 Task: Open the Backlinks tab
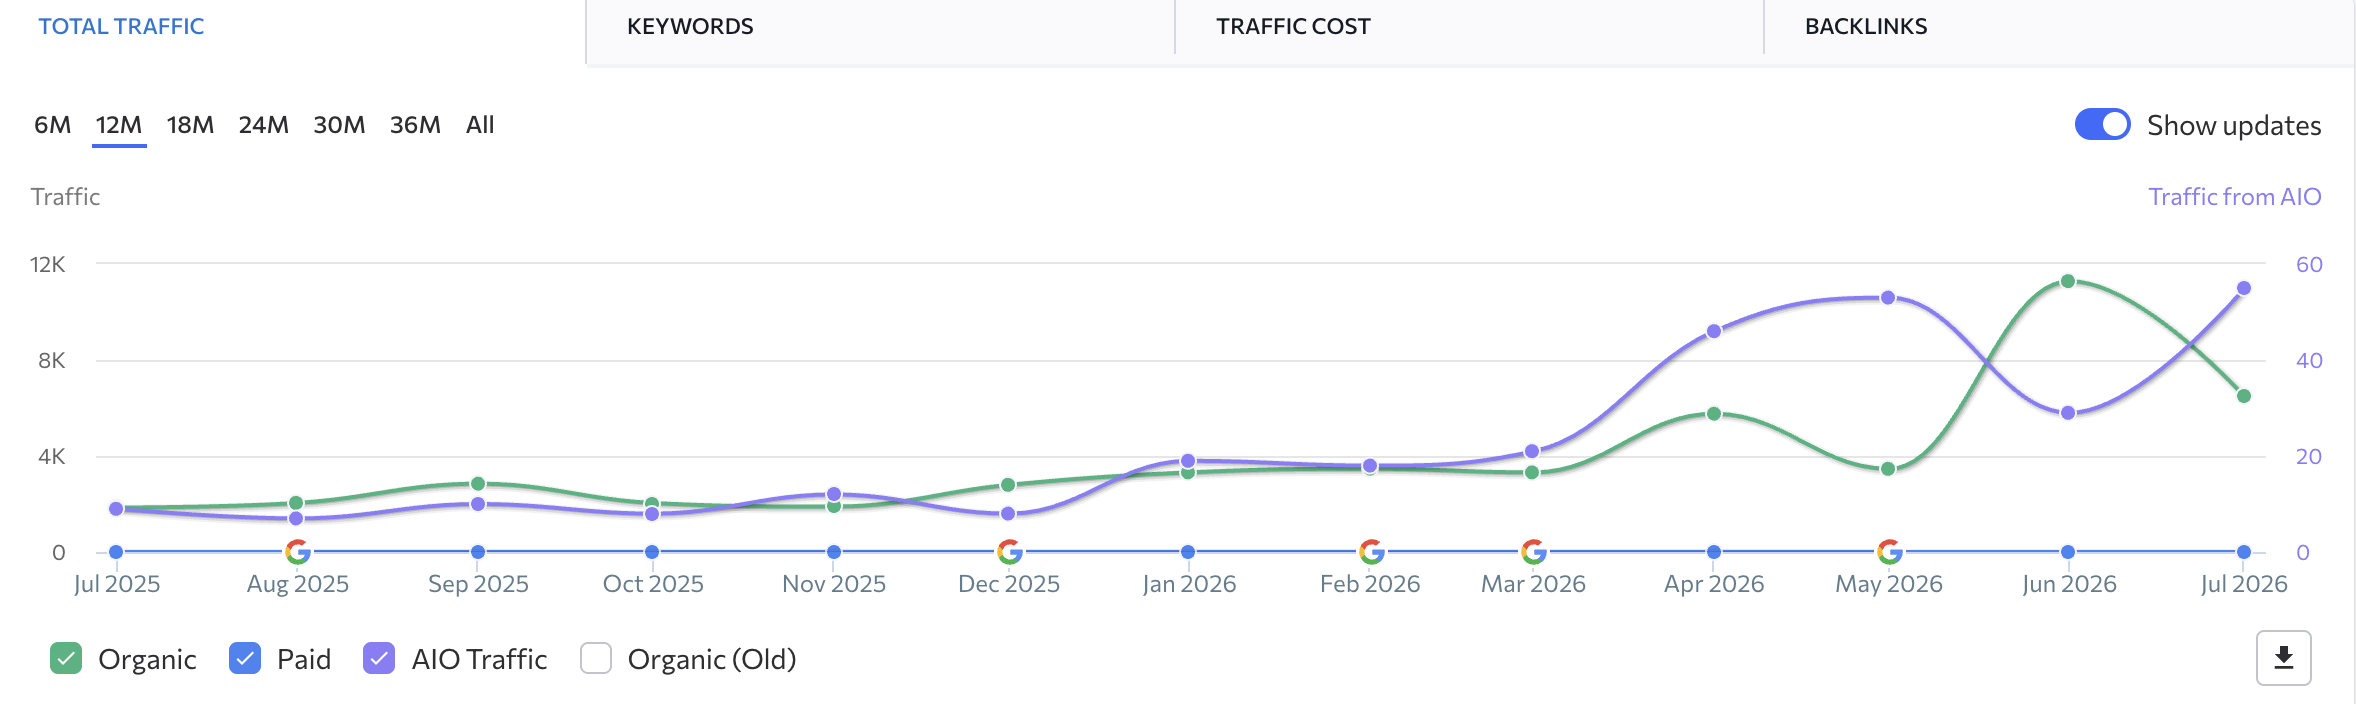[1866, 27]
